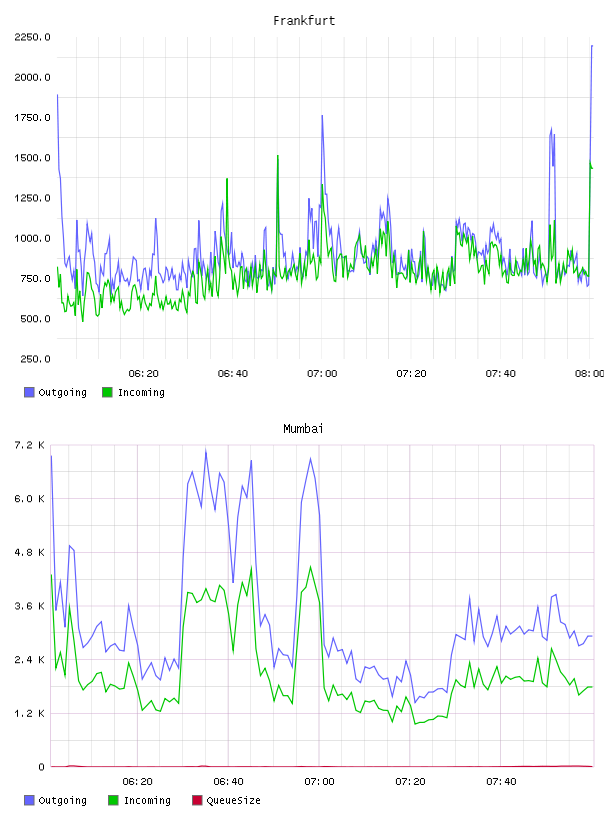Click the 1250.0 y-axis label in Frankfurt chart
The image size is (608, 816).
click(x=32, y=198)
